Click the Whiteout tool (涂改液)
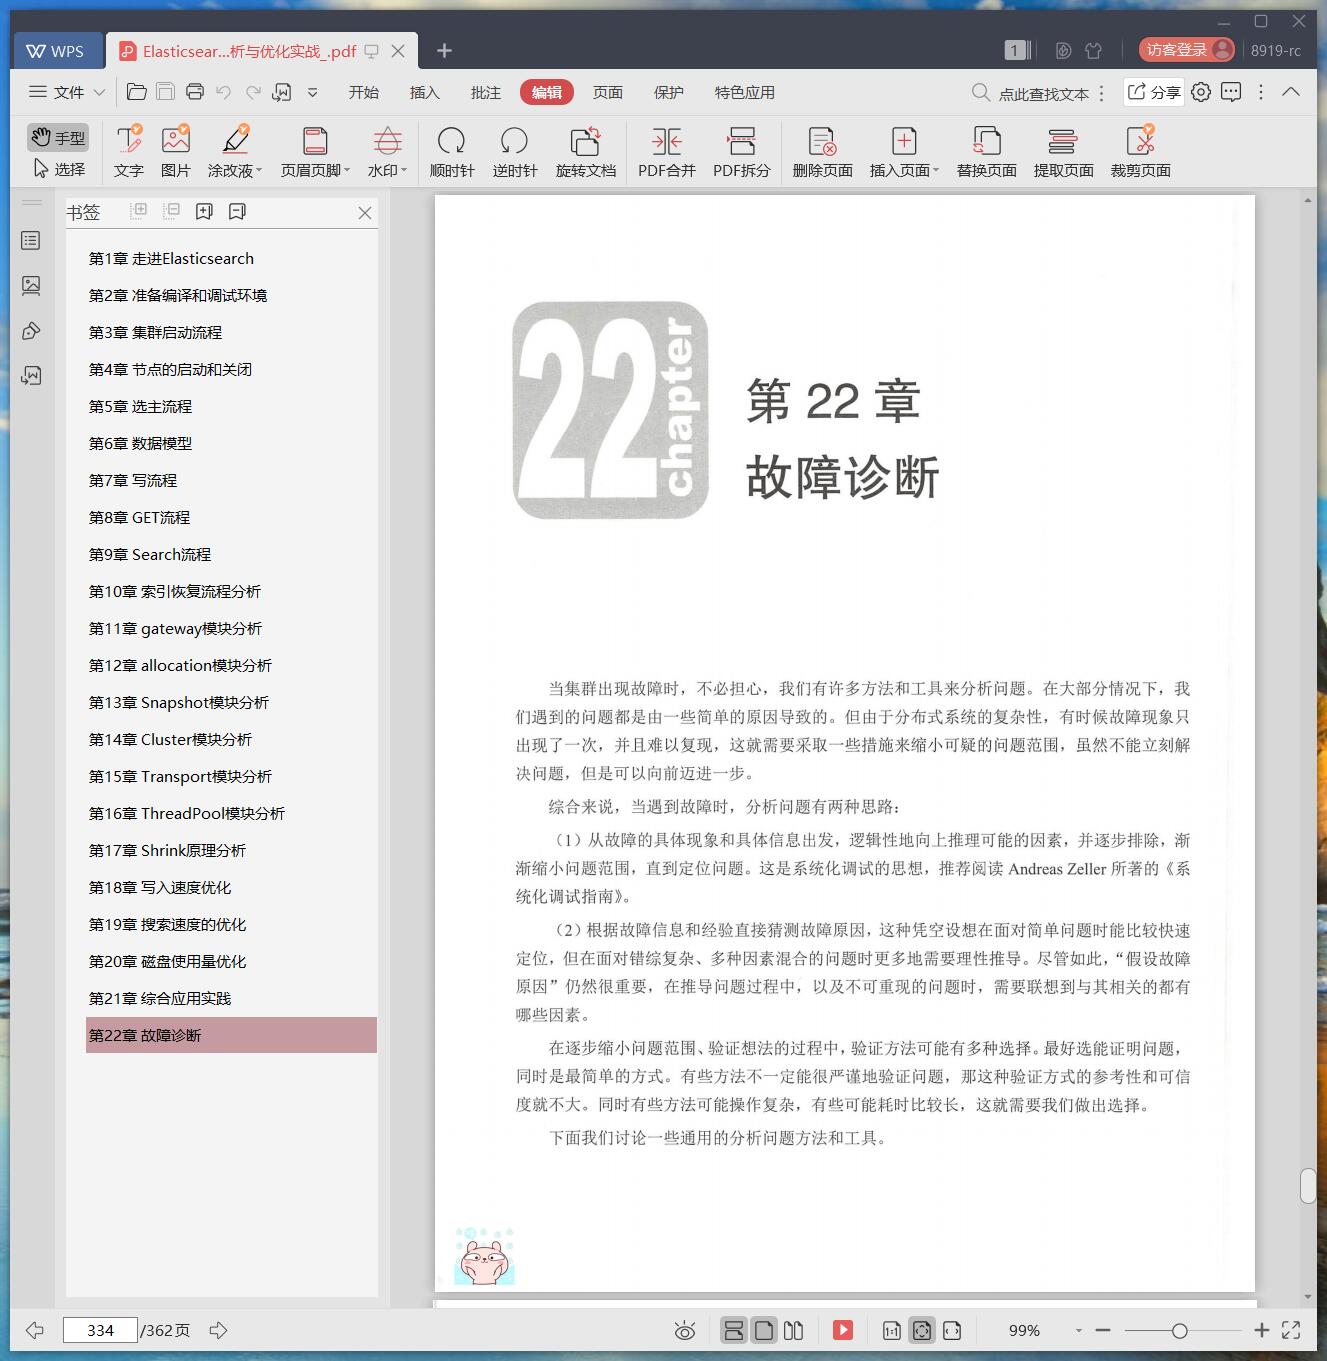1327x1361 pixels. coord(235,152)
